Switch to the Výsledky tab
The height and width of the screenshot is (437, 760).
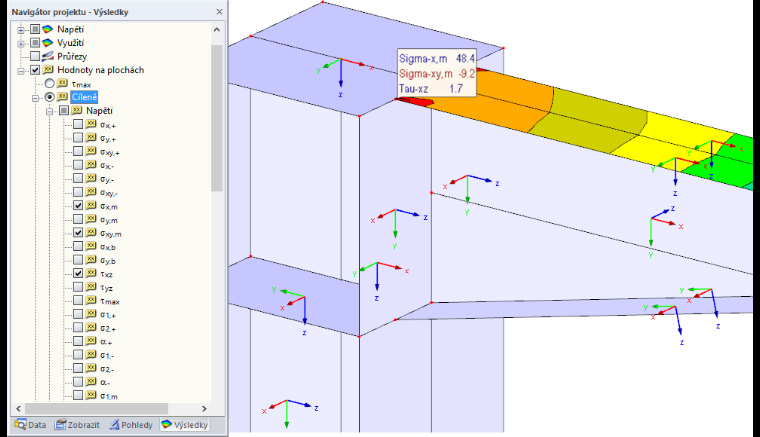[185, 425]
